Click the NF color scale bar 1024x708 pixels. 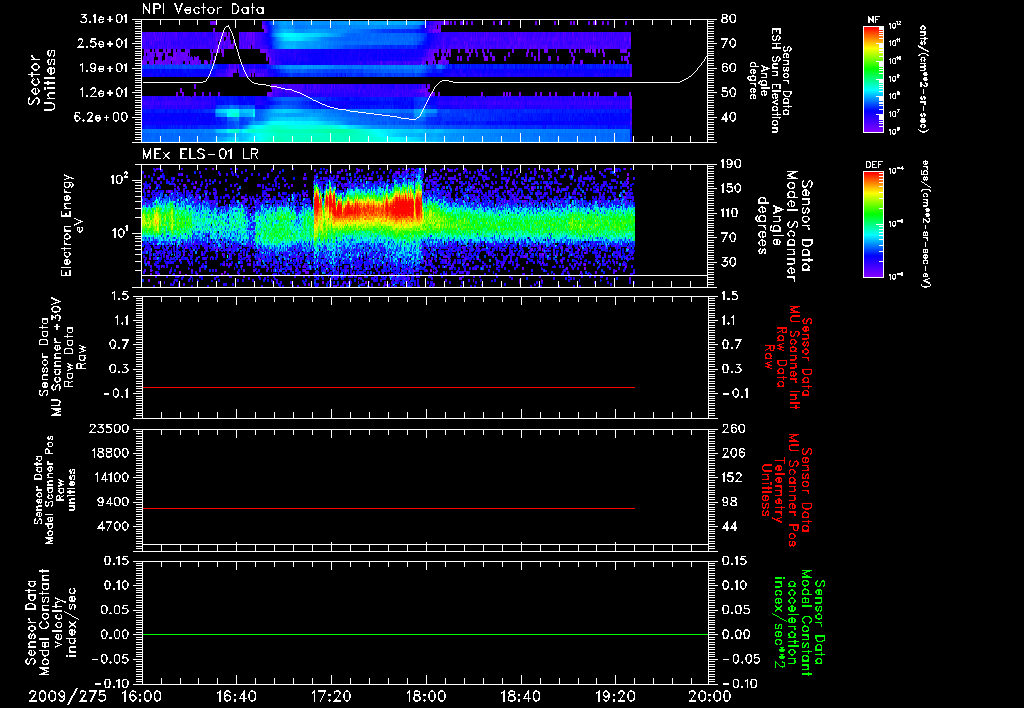(874, 78)
